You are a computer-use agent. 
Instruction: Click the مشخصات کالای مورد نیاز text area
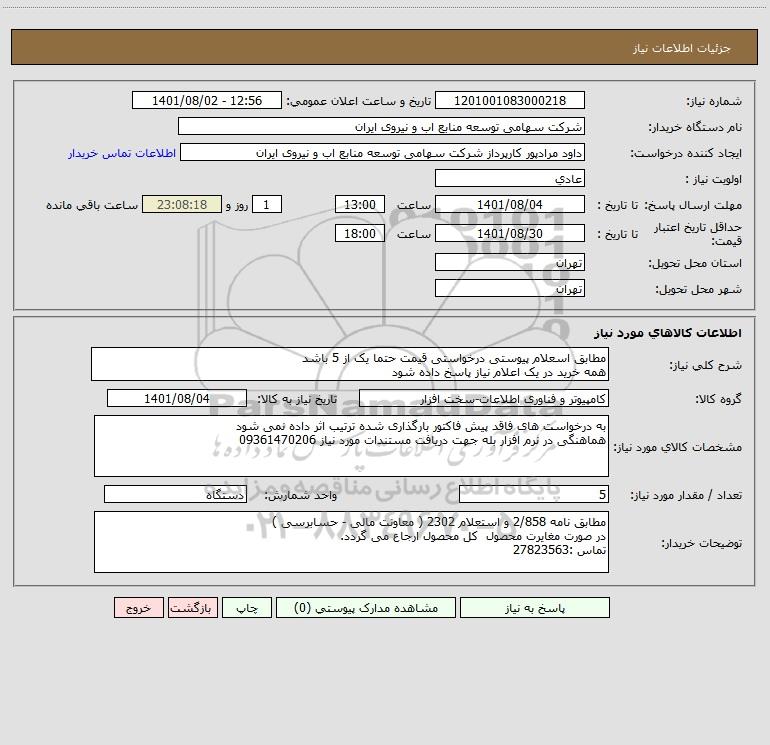coord(351,446)
